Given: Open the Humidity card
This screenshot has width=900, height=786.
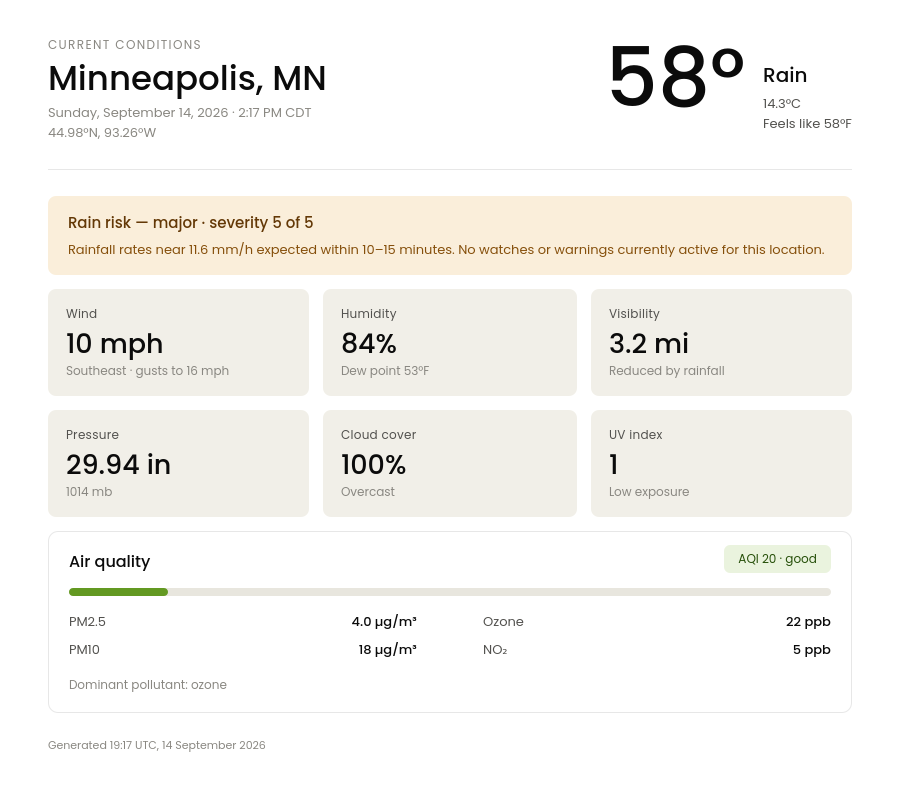Looking at the screenshot, I should coord(450,342).
